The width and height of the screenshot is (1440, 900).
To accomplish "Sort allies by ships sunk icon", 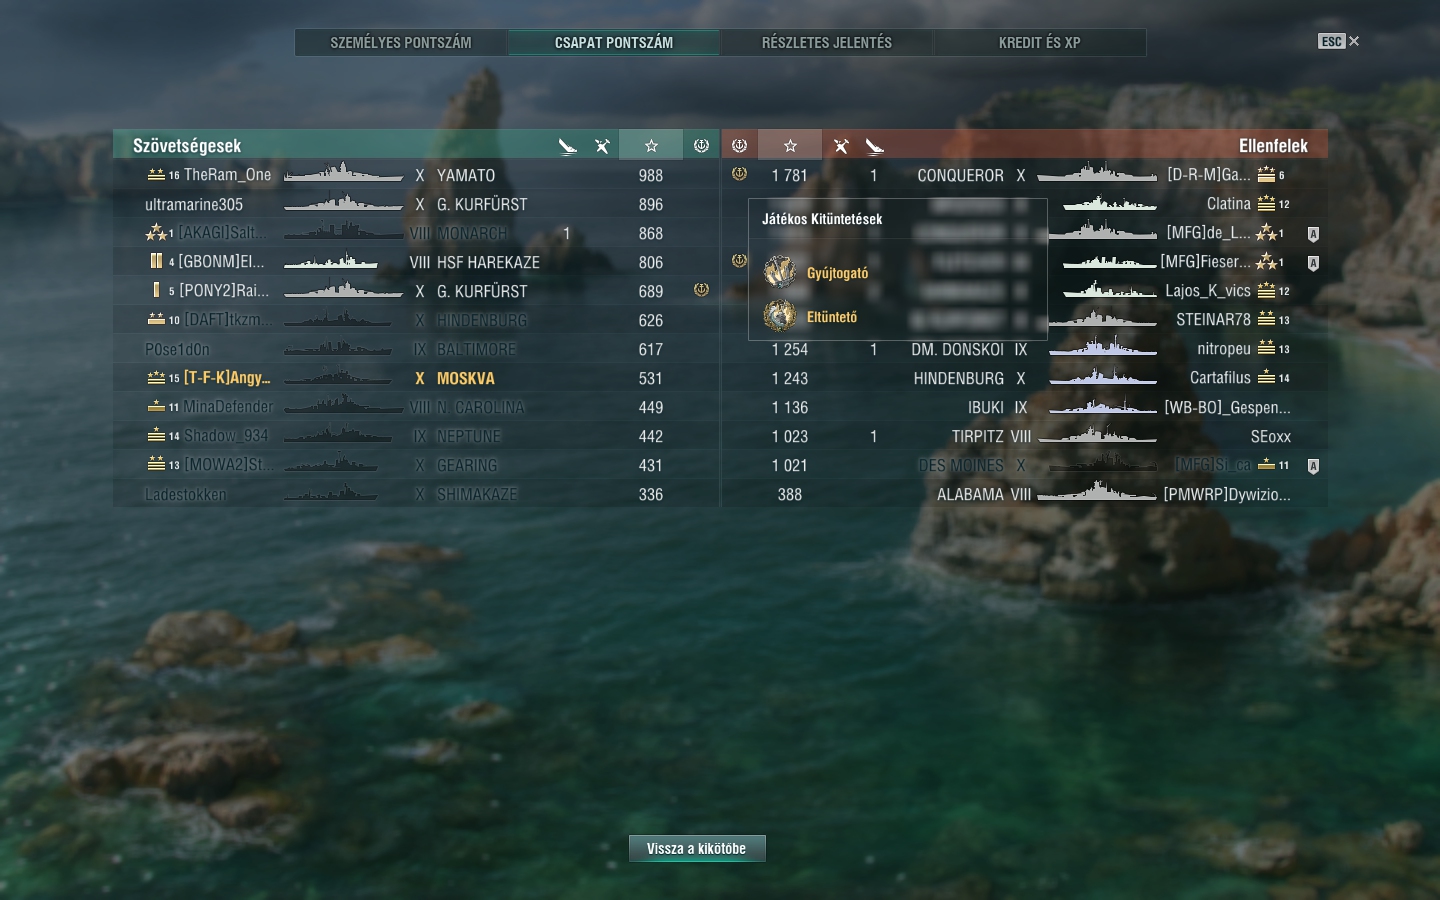I will click(x=567, y=146).
